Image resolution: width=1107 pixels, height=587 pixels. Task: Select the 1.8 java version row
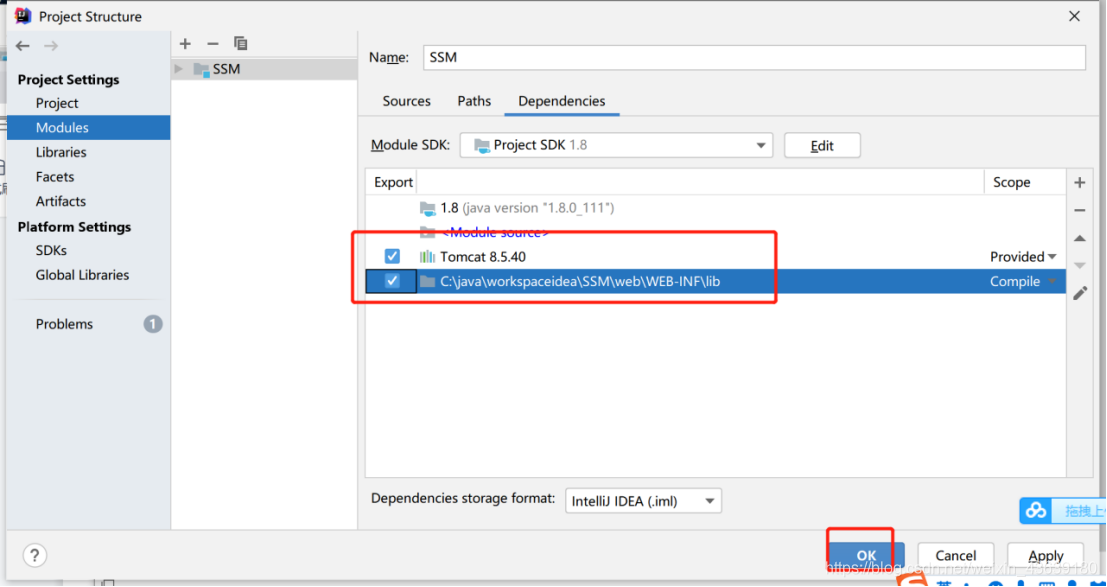click(715, 208)
